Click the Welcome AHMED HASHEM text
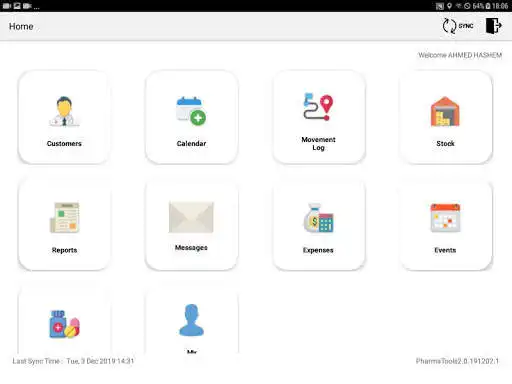 pyautogui.click(x=460, y=55)
